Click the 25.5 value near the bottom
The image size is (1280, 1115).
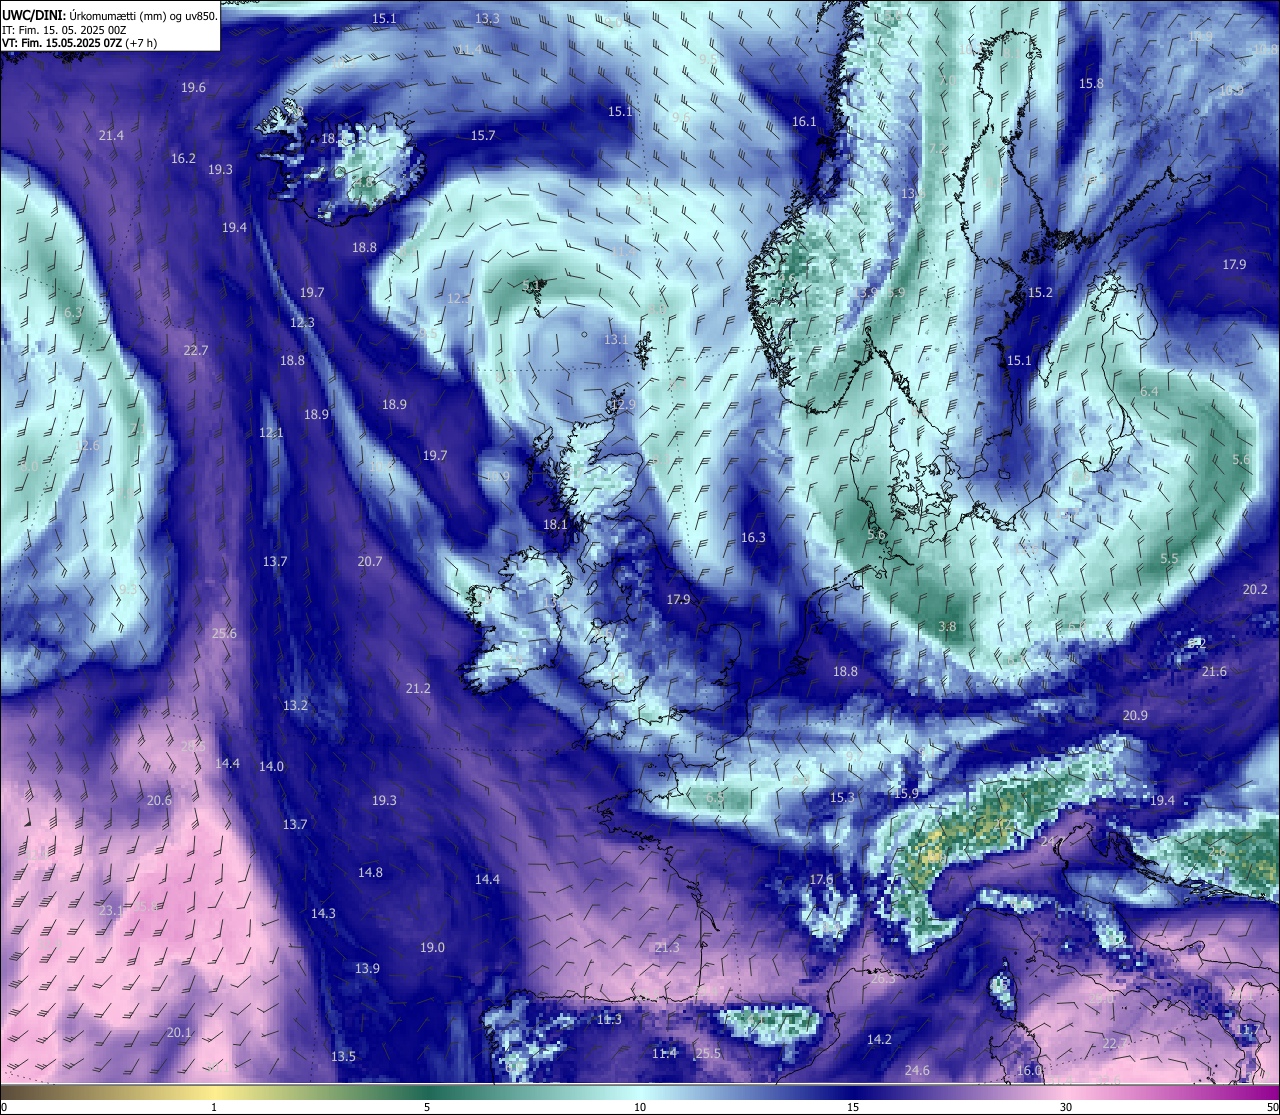coord(708,1054)
